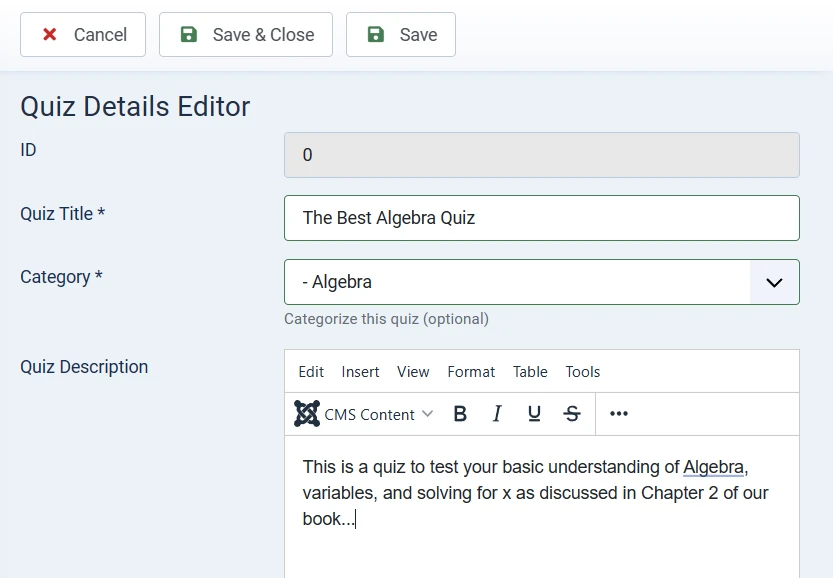Click the Joomla CMS Content logo icon
Screen dimensions: 833x578
(307, 414)
